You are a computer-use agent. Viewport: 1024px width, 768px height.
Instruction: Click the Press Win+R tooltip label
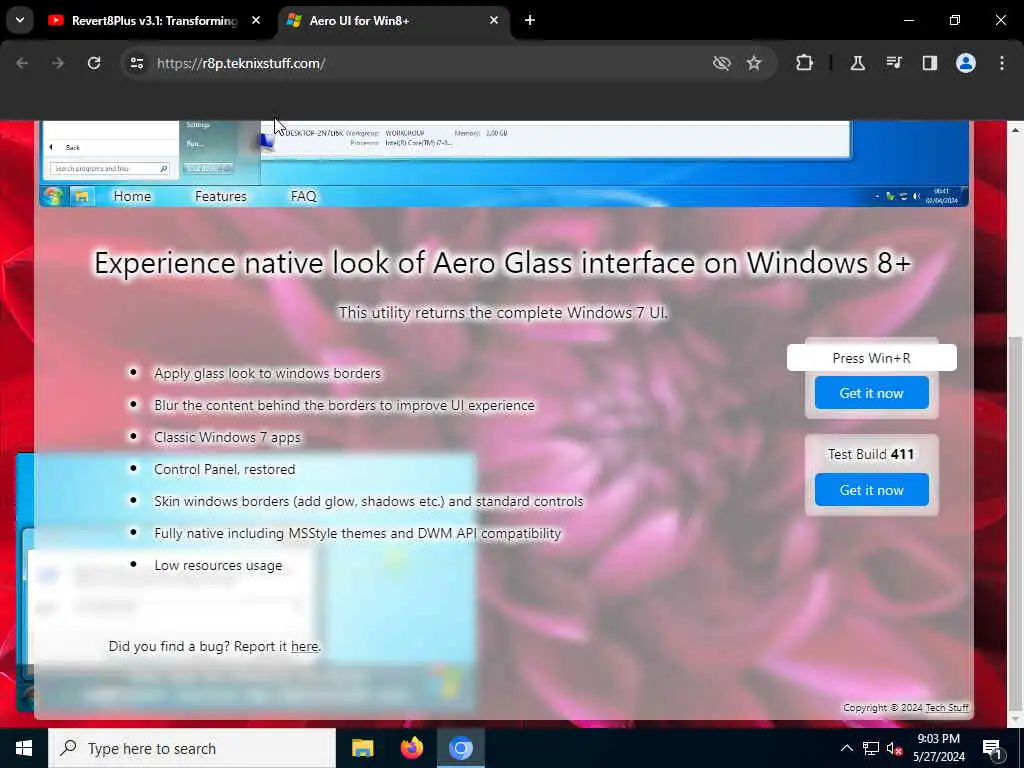871,358
